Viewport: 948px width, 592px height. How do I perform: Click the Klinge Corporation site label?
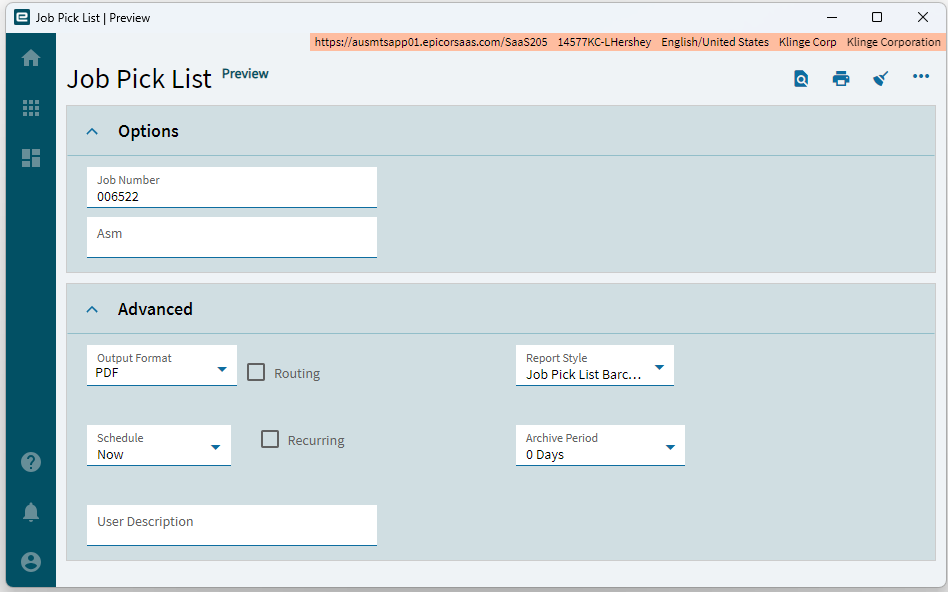[893, 42]
